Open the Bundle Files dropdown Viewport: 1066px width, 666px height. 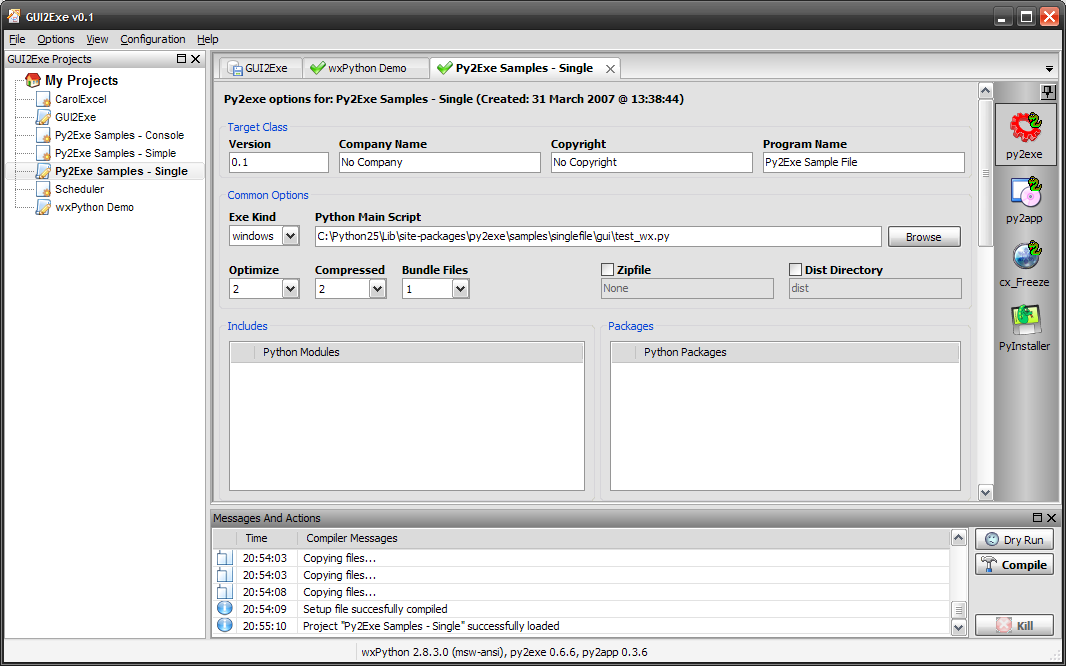click(x=460, y=289)
